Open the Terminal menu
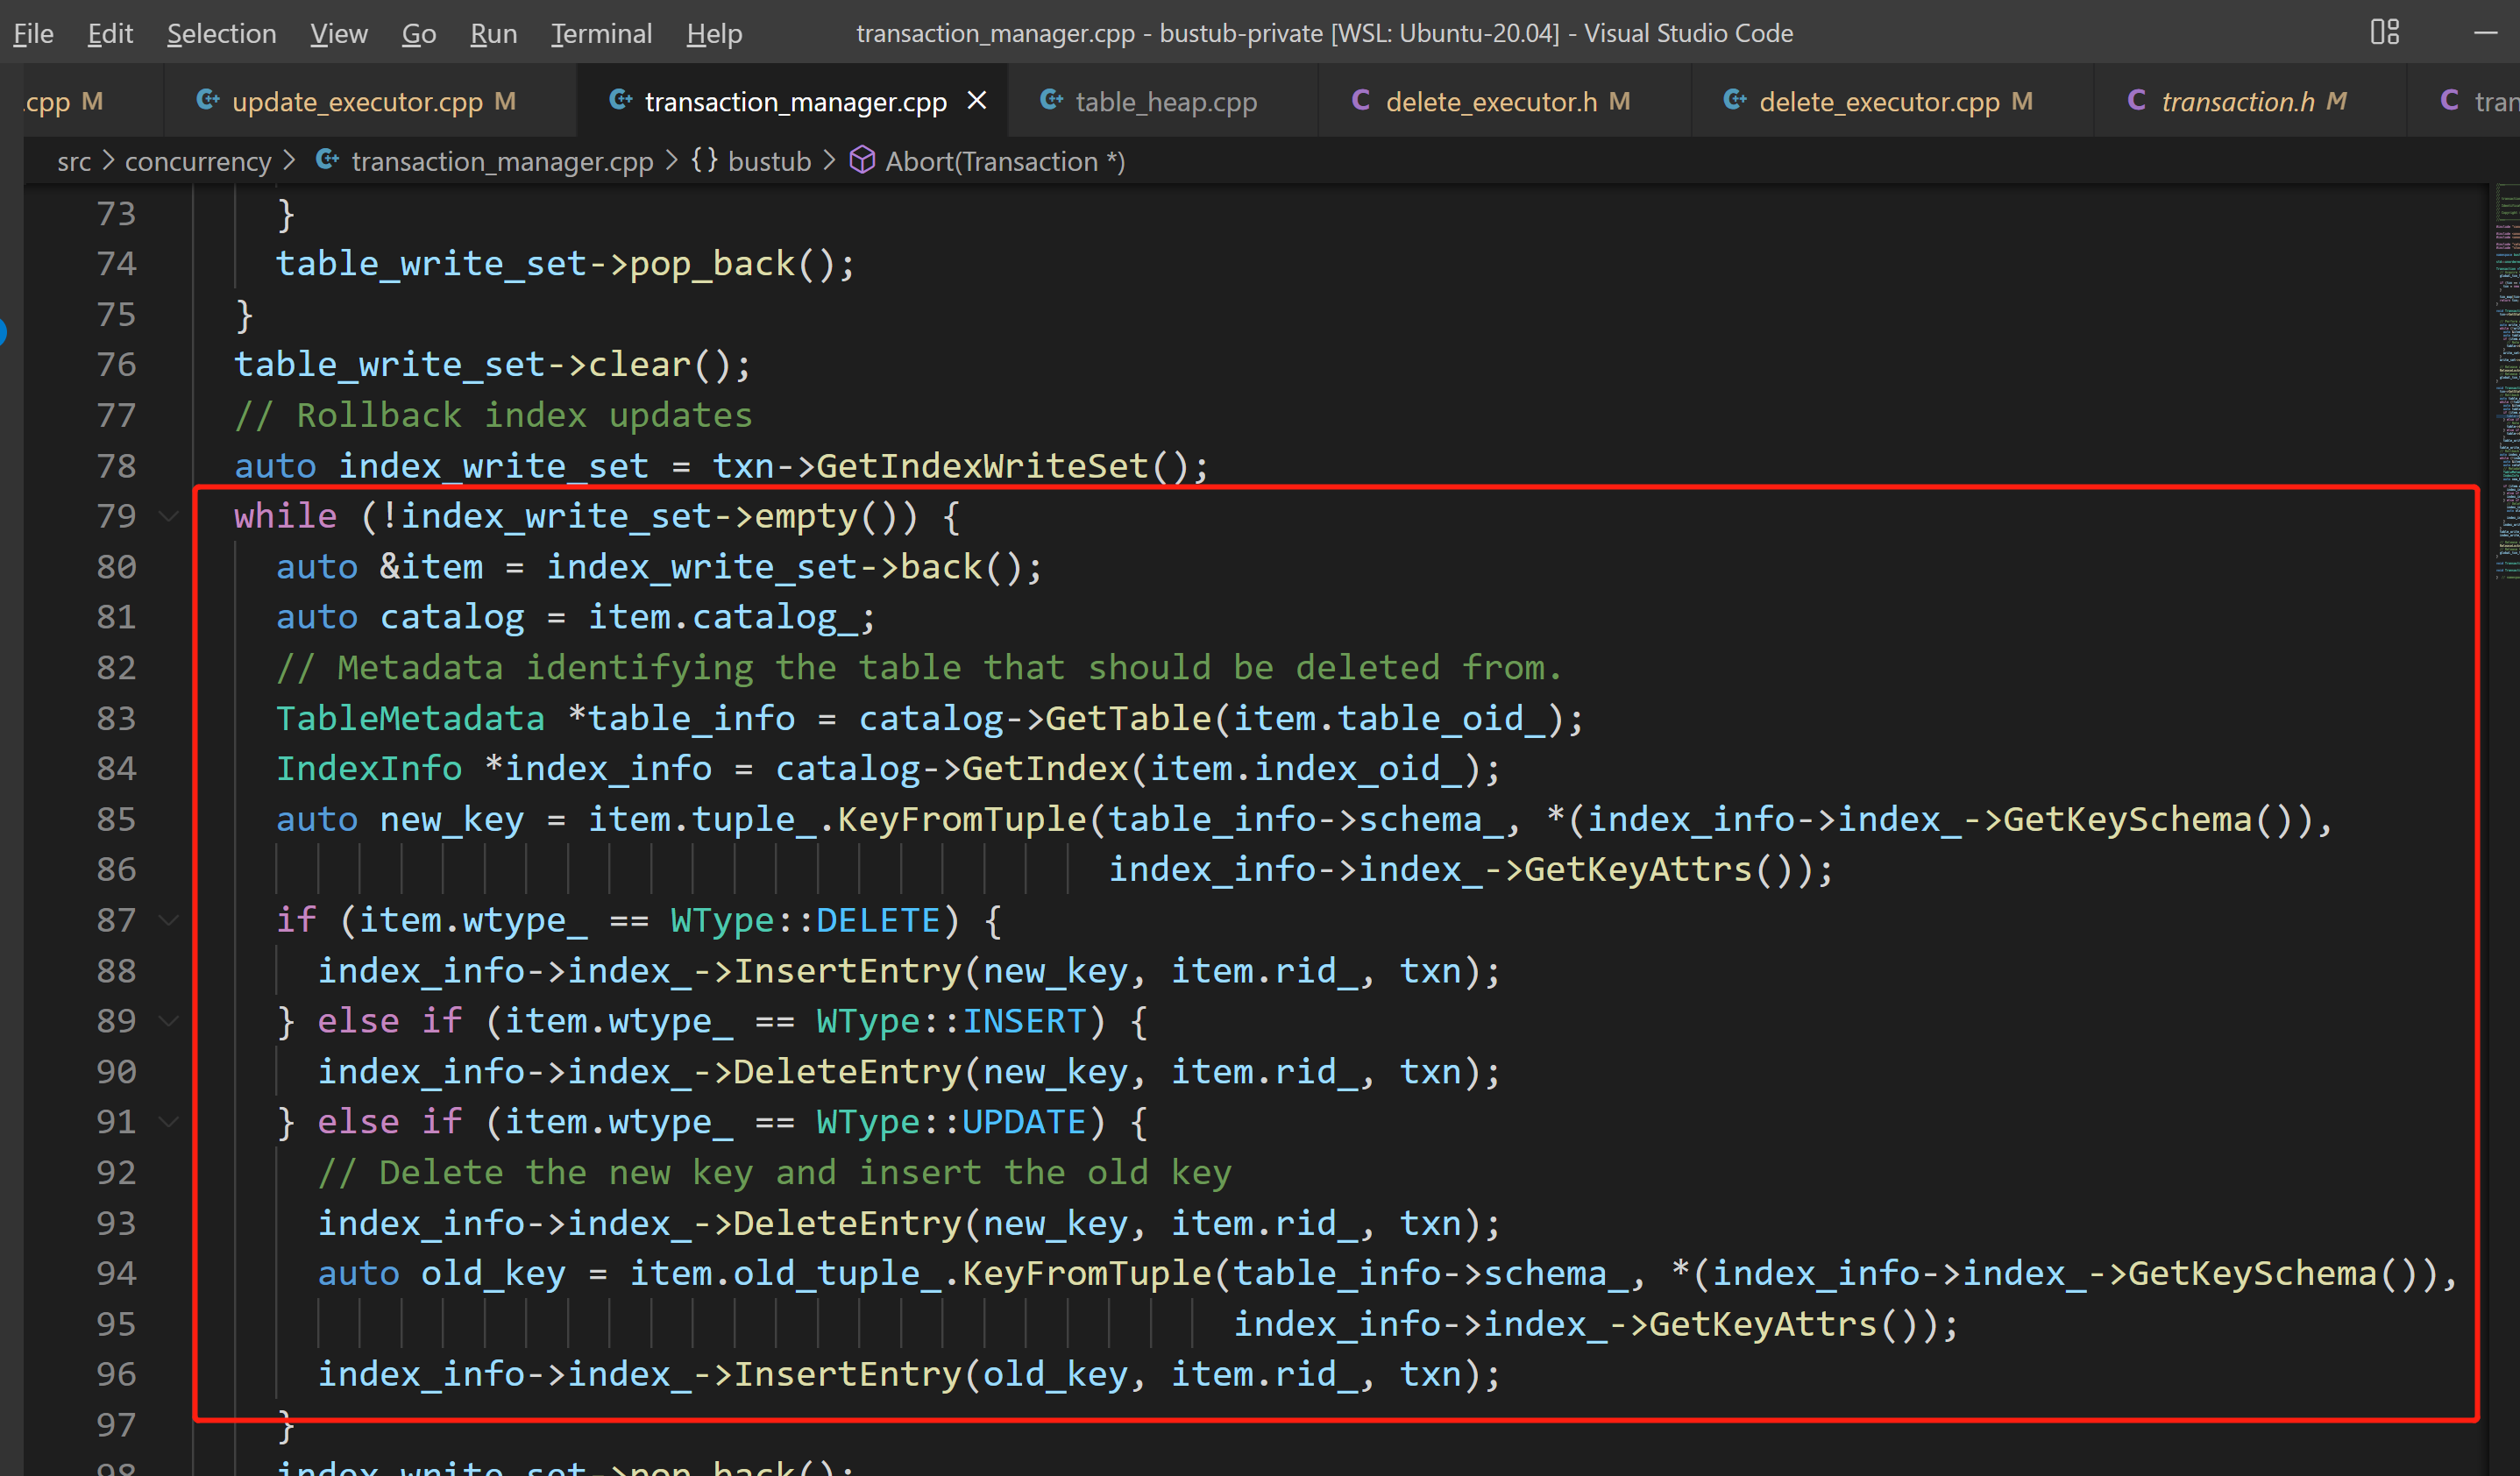The image size is (2520, 1476). click(x=601, y=33)
